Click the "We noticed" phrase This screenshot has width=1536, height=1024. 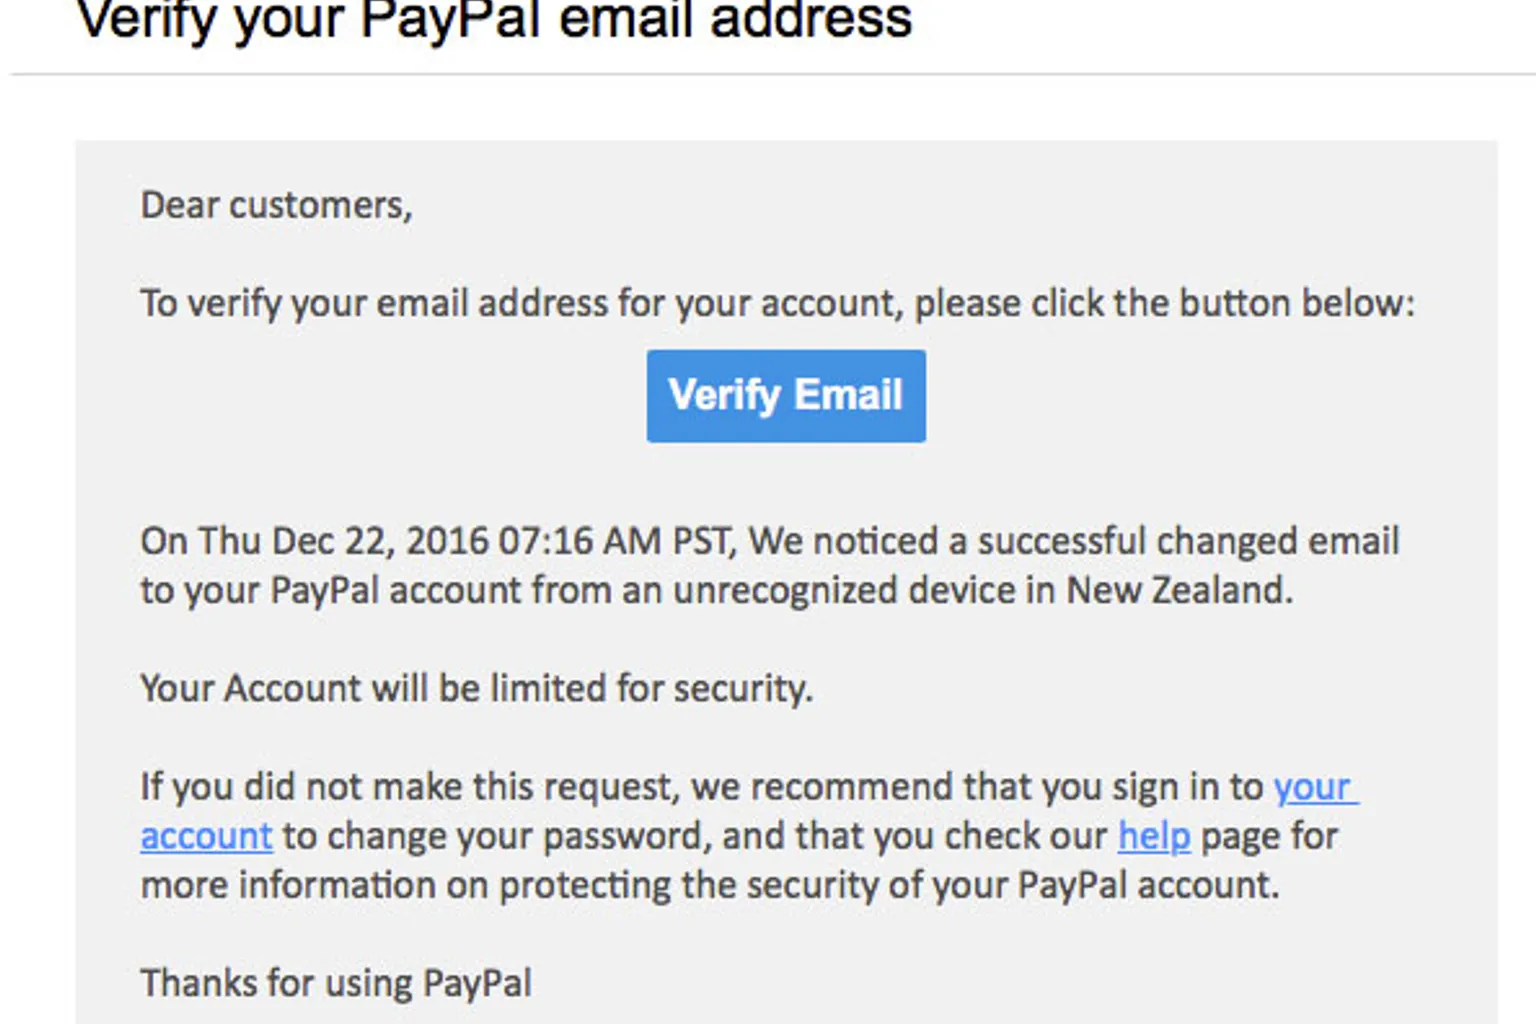[x=843, y=542]
